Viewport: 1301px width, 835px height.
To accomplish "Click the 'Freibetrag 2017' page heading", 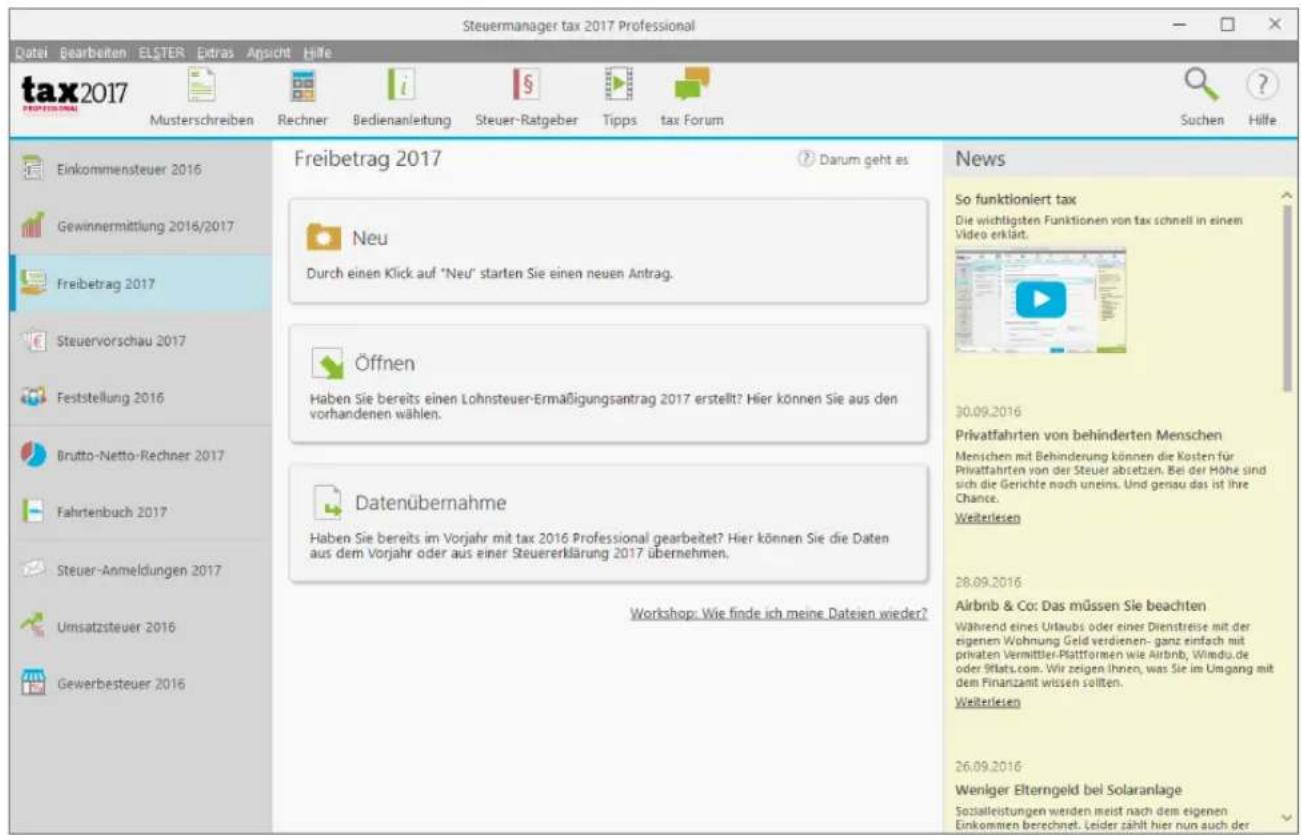I will coord(367,158).
